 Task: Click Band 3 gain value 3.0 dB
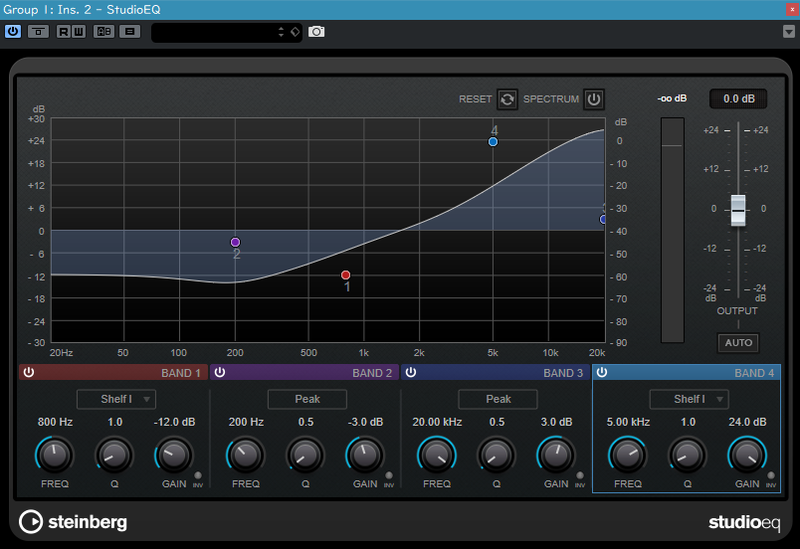click(557, 422)
